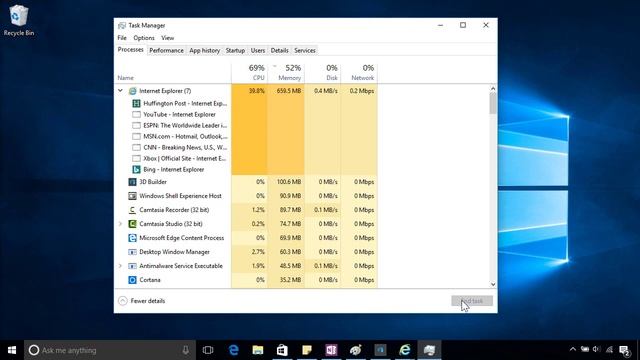Screen dimensions: 640x360
Task: Click the Cortana microphone icon
Action: coord(186,350)
